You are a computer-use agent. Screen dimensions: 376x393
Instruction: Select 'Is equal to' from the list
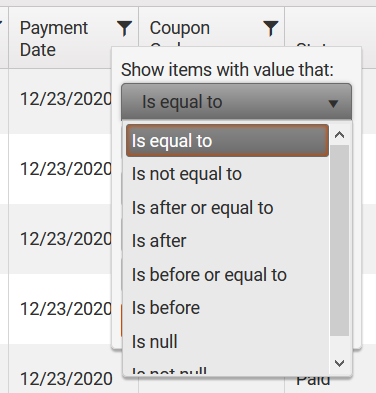click(227, 141)
